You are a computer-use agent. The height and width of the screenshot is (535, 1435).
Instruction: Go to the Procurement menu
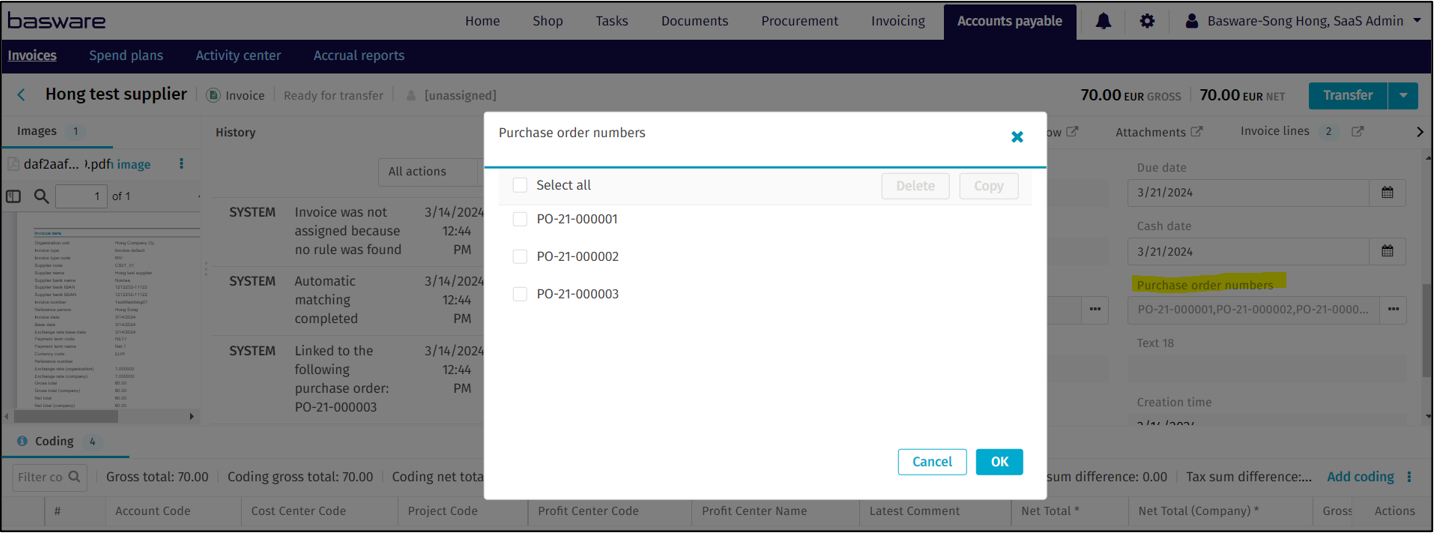click(799, 21)
